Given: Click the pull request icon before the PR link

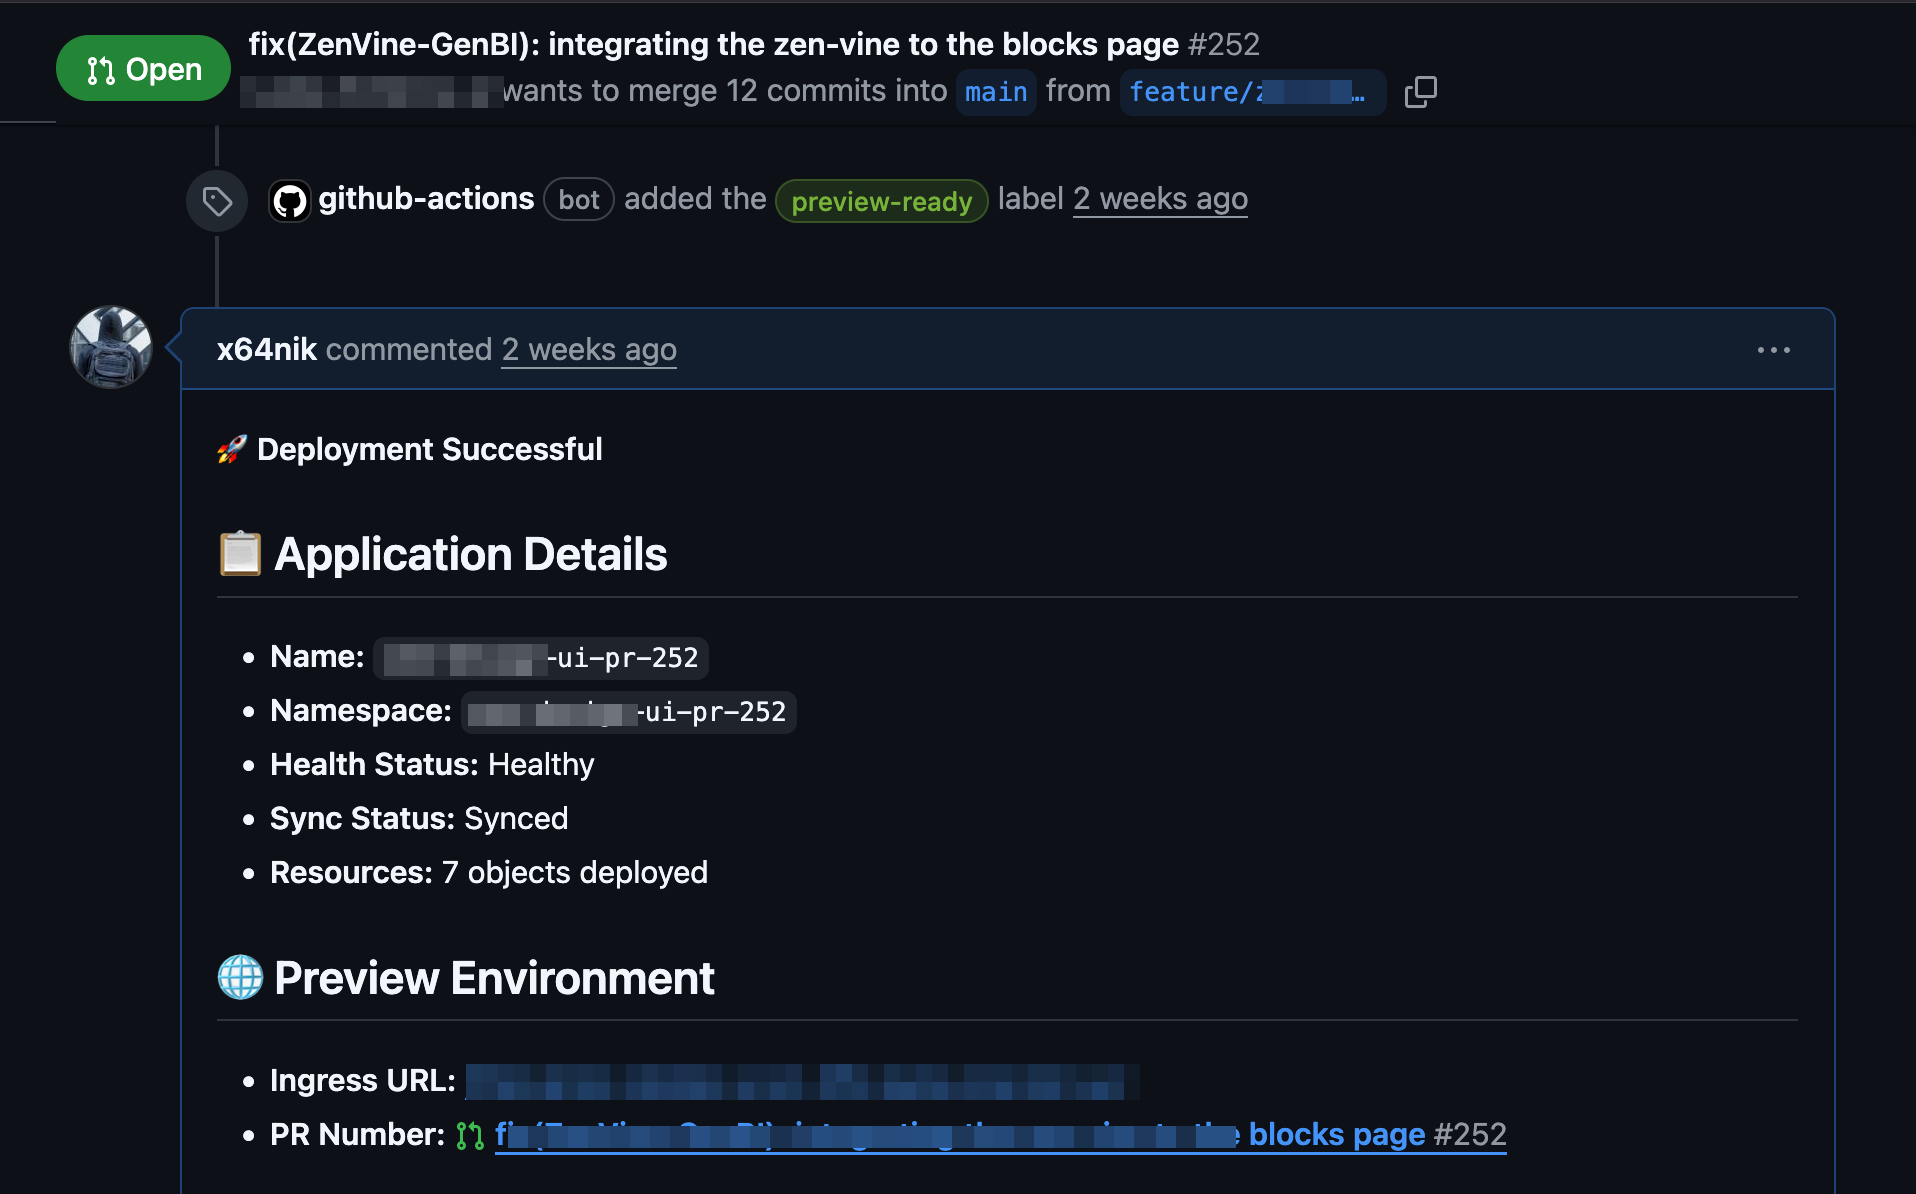Looking at the screenshot, I should [x=470, y=1135].
